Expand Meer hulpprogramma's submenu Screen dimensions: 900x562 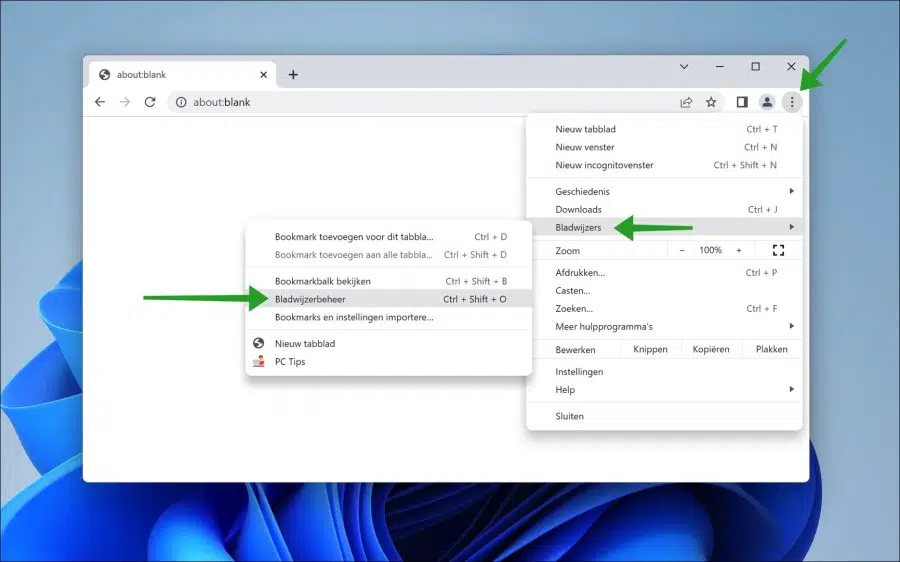pos(664,327)
